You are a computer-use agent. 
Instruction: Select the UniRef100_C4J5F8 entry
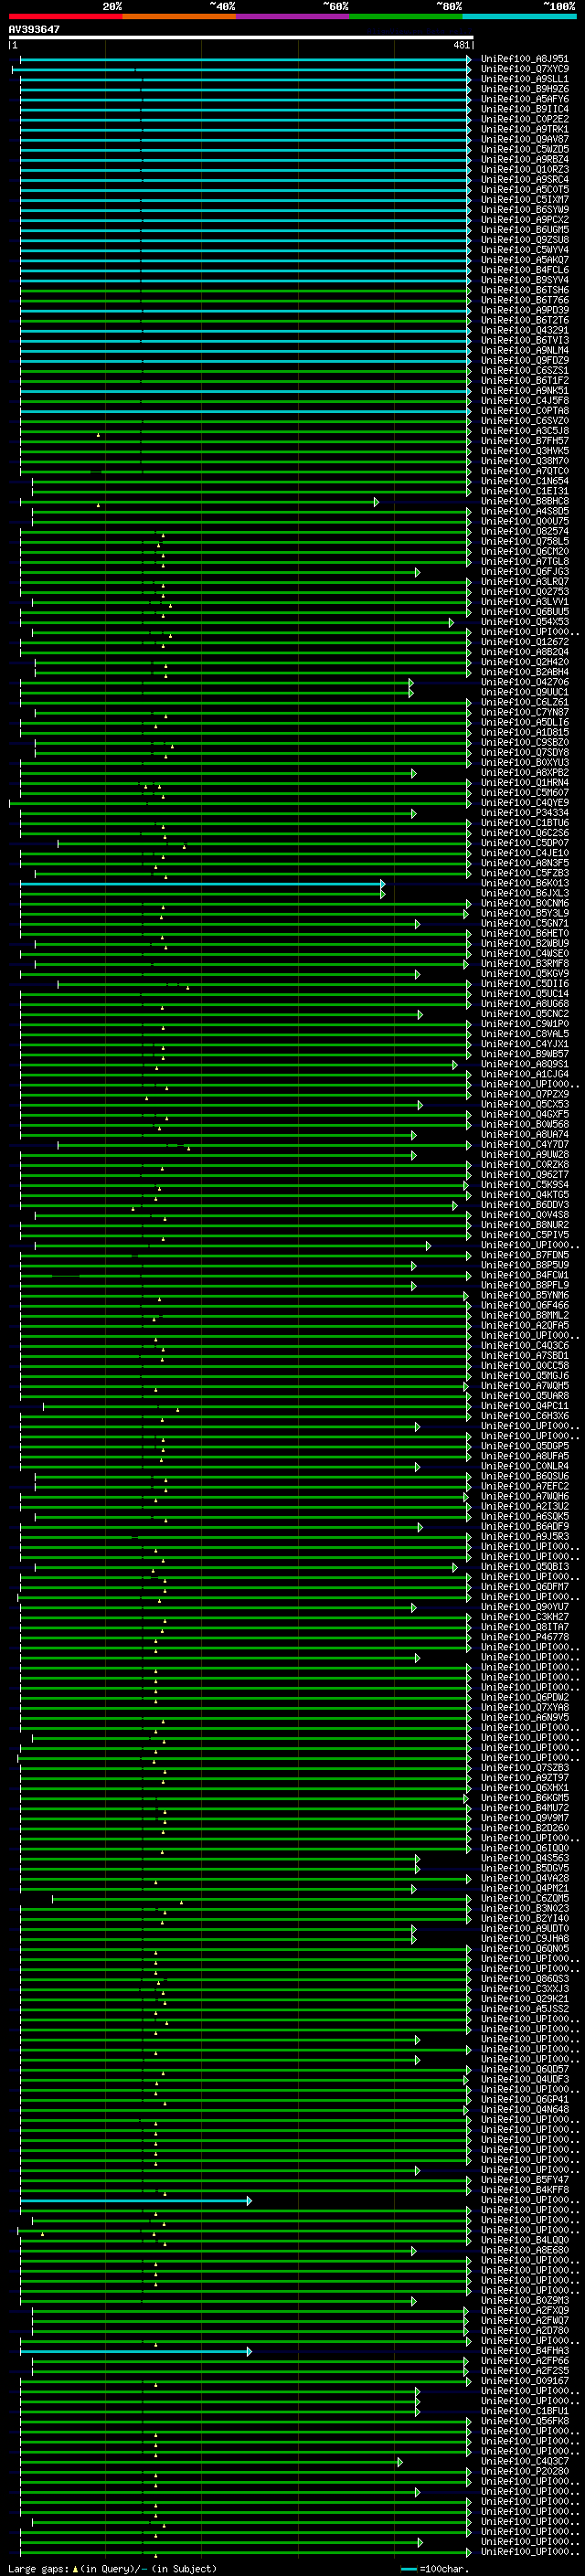(525, 401)
